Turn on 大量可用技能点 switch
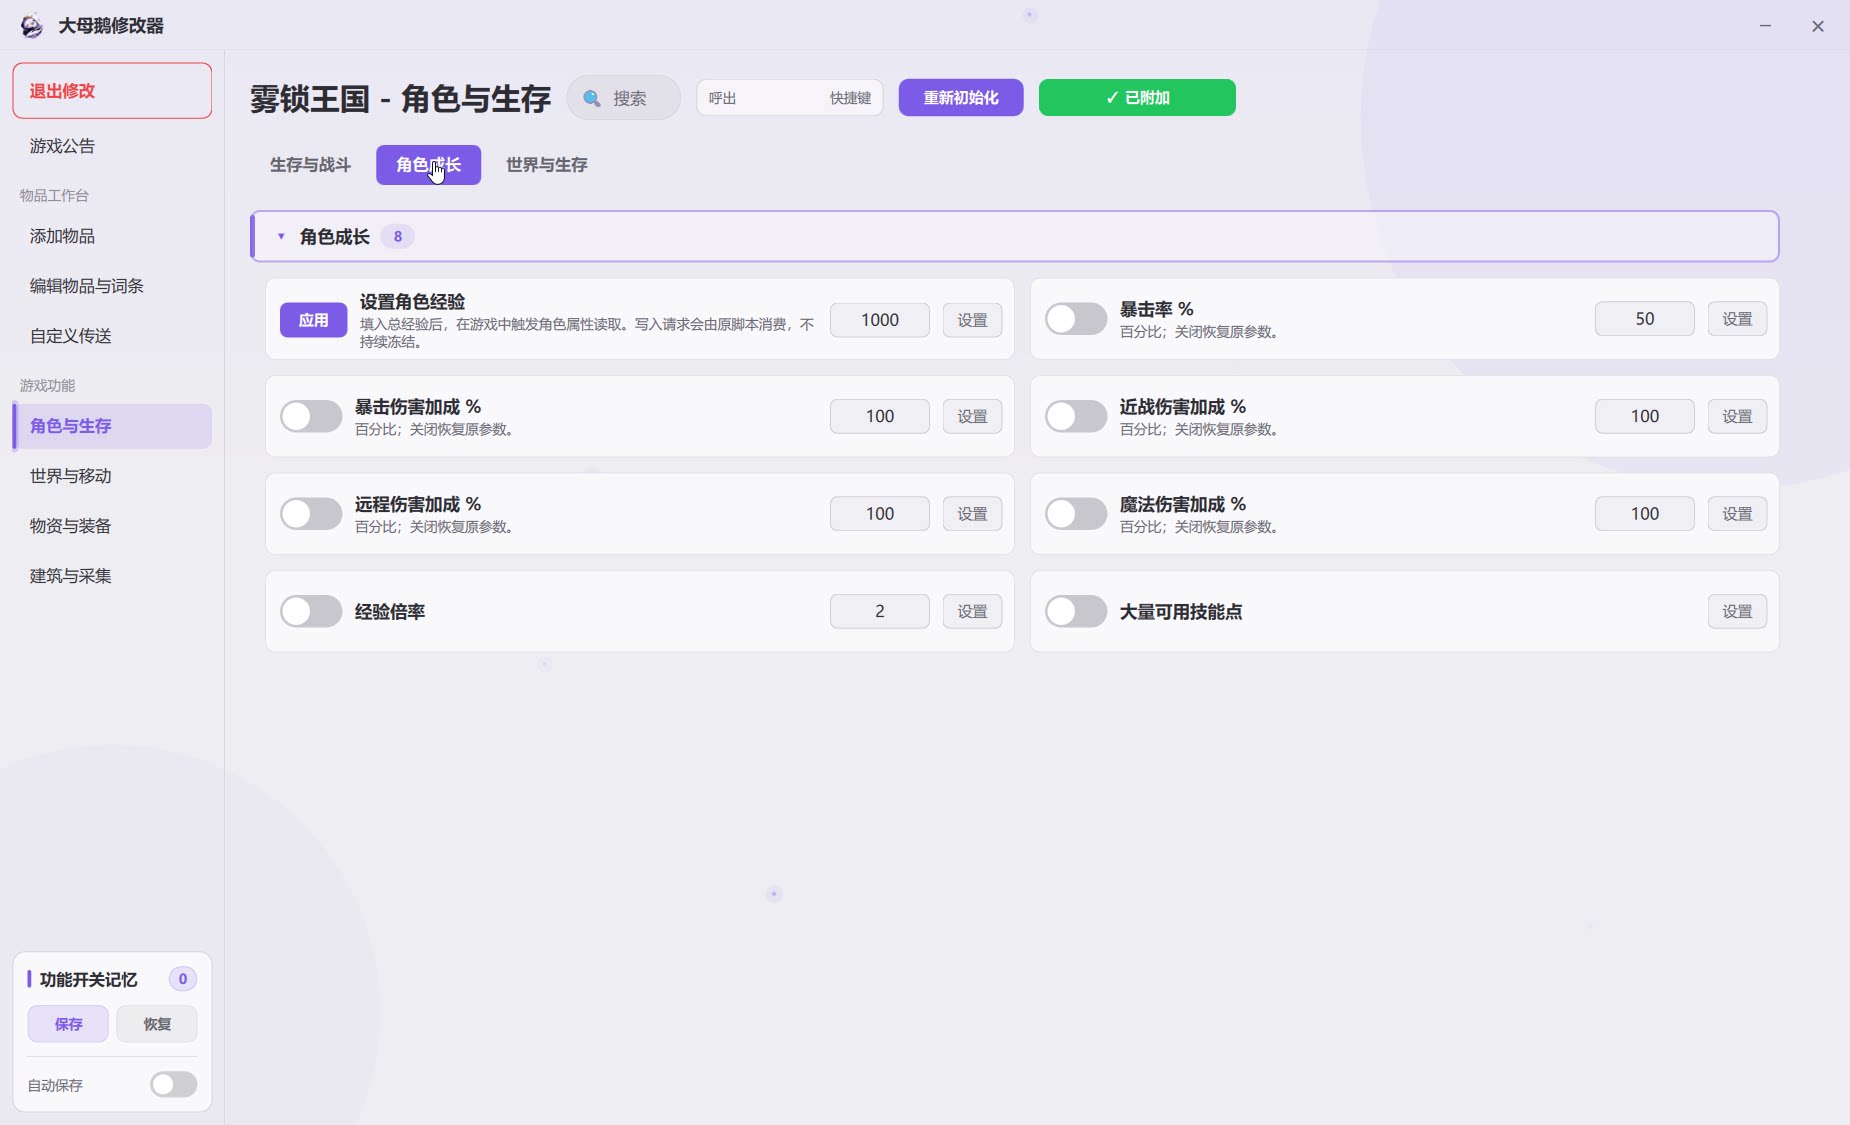This screenshot has height=1125, width=1850. pos(1076,611)
